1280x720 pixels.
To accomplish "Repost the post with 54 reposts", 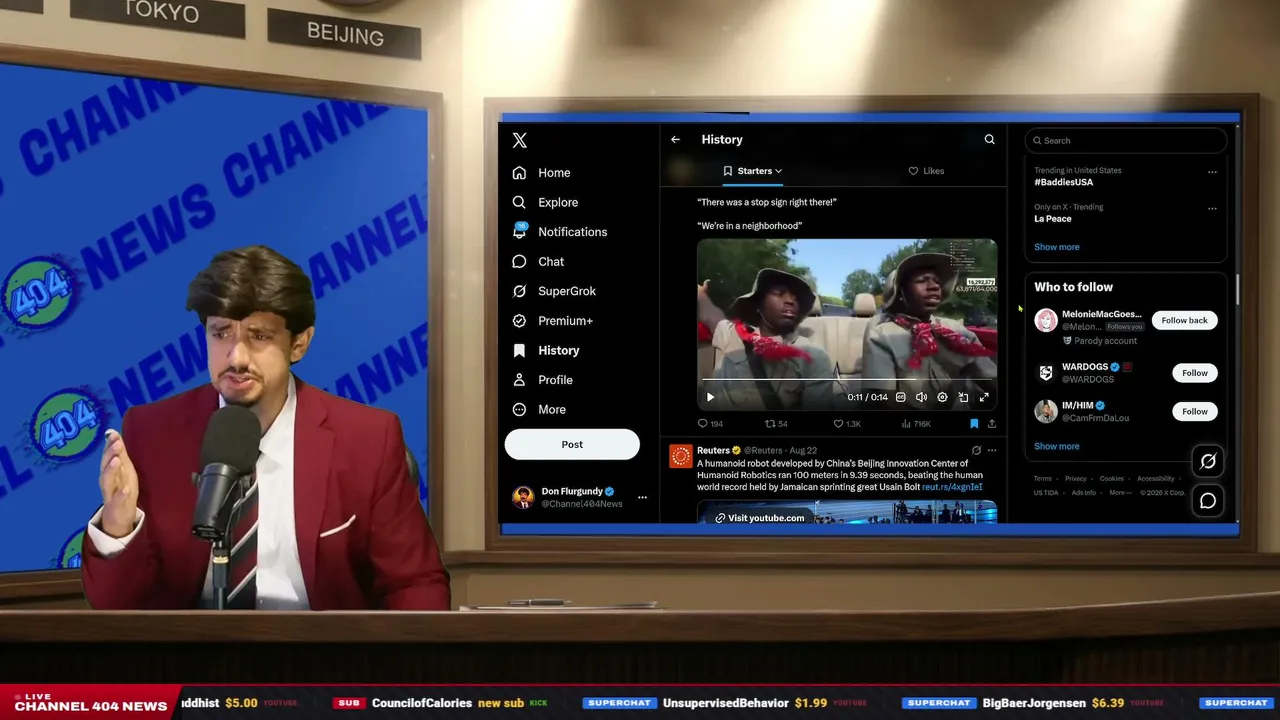I will (x=776, y=424).
